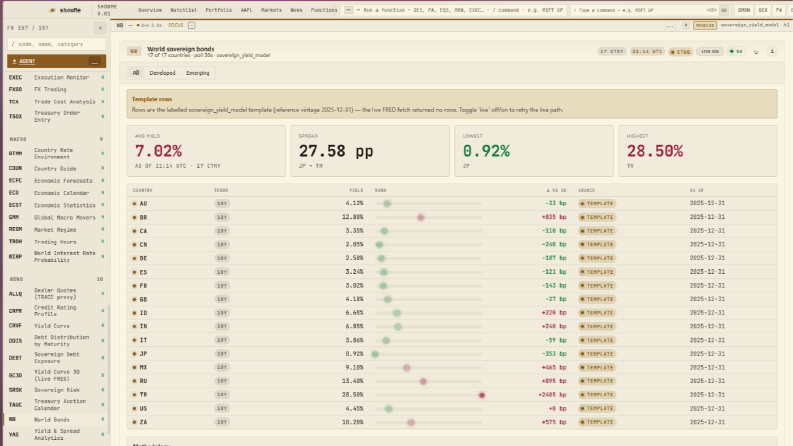
Task: Collapse the BOND section header
Action: click(x=56, y=279)
